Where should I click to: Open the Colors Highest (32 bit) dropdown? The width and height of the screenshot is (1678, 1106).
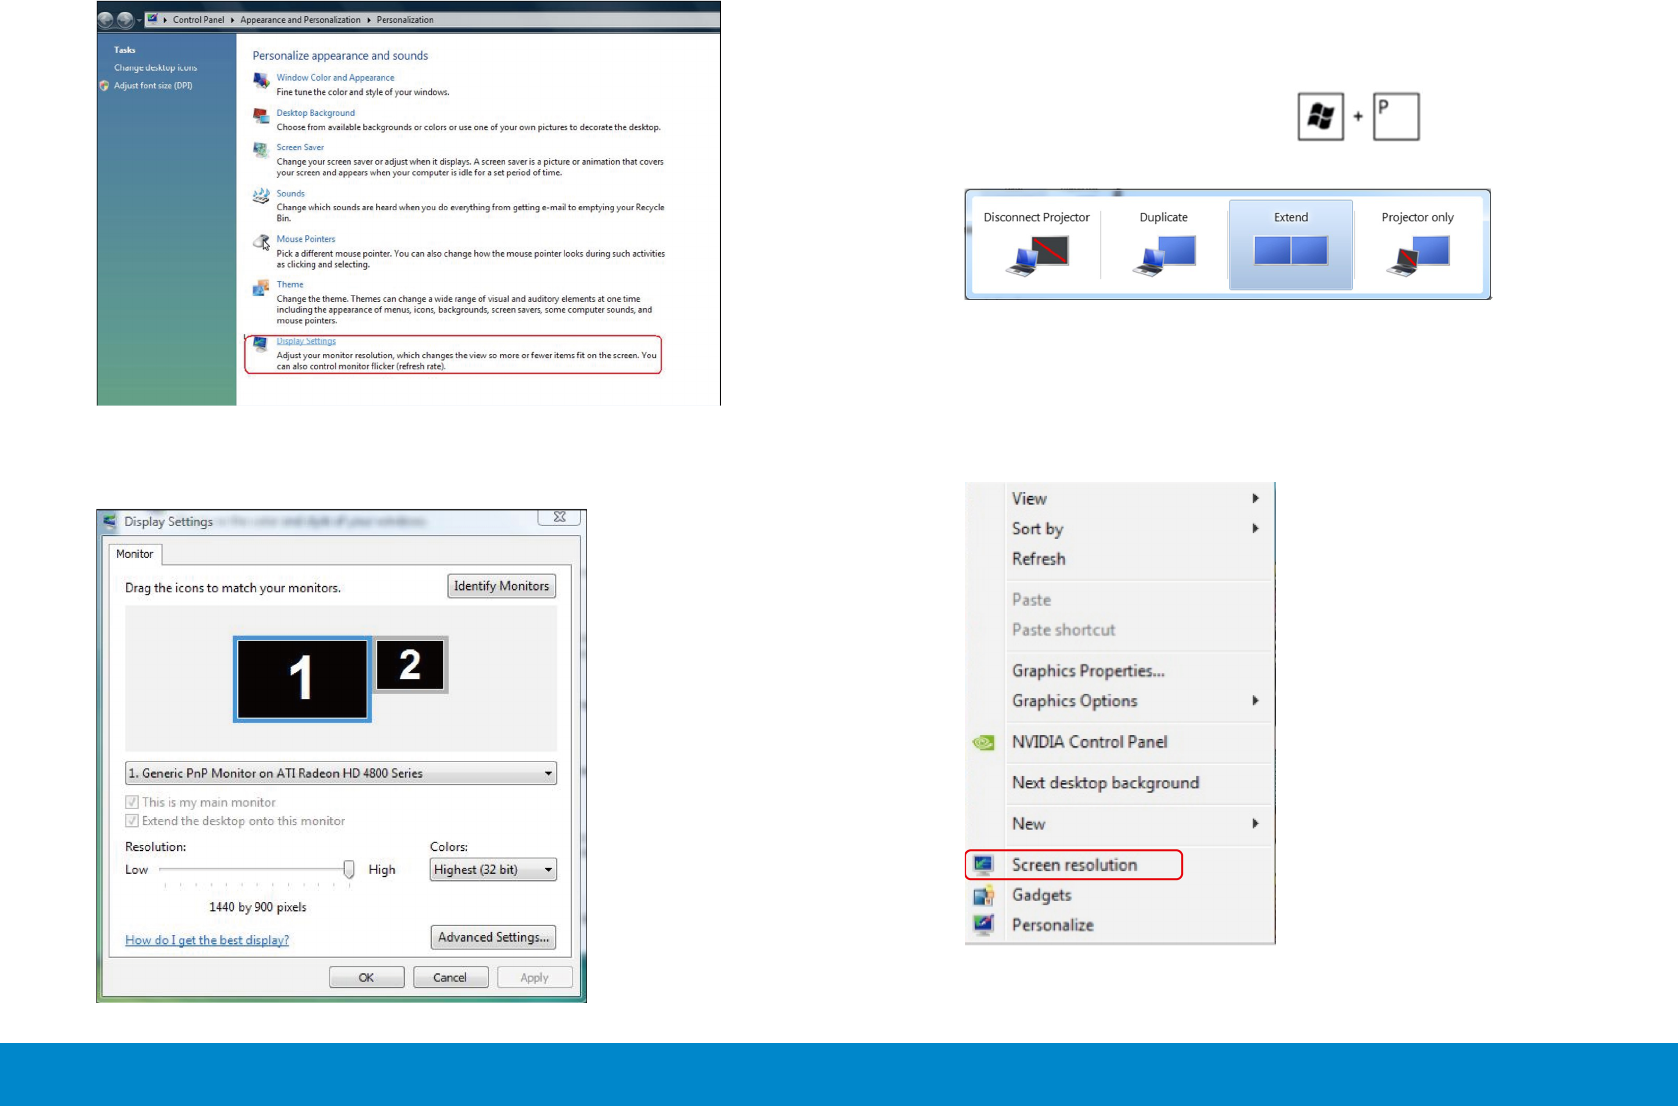pos(493,870)
